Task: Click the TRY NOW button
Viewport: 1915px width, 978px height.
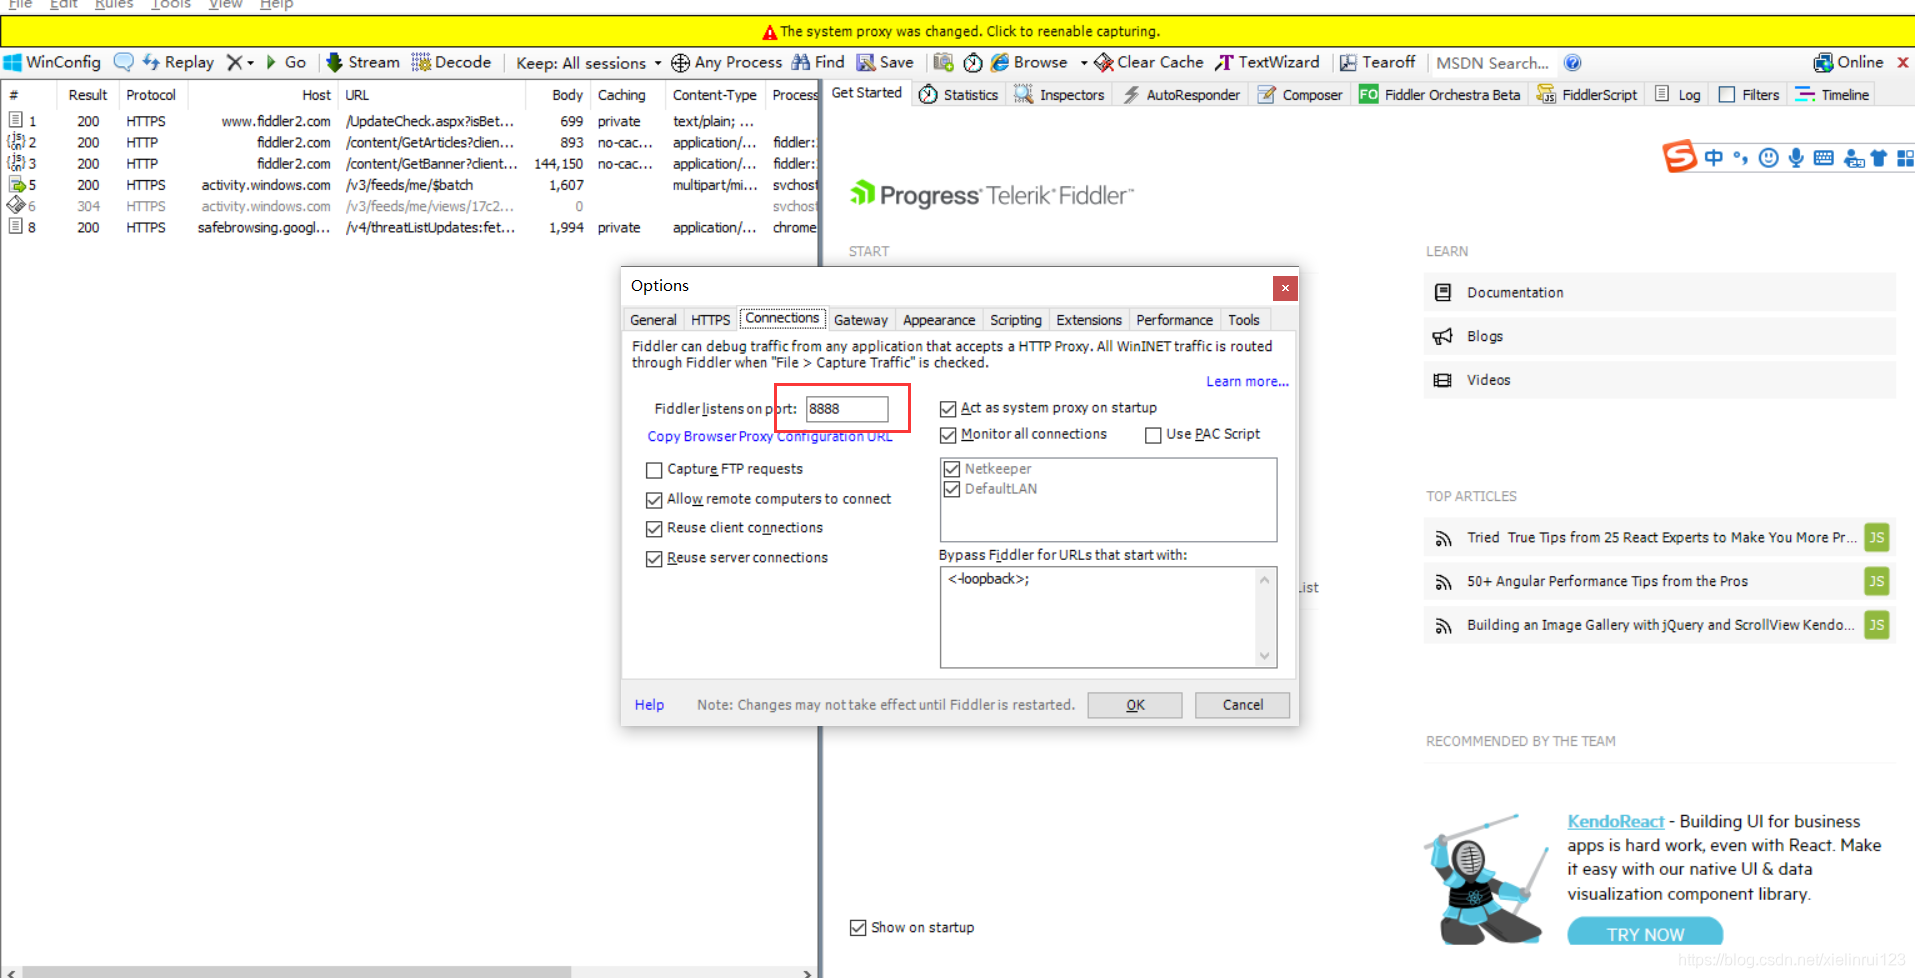Action: pos(1645,933)
